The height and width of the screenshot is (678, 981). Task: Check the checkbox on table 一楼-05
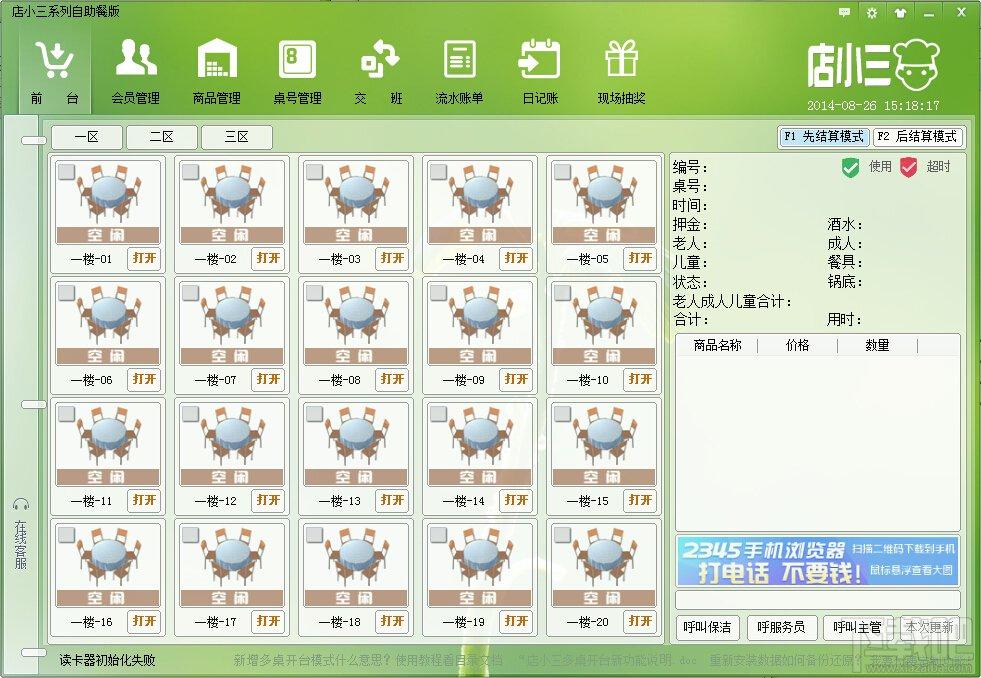coord(562,171)
